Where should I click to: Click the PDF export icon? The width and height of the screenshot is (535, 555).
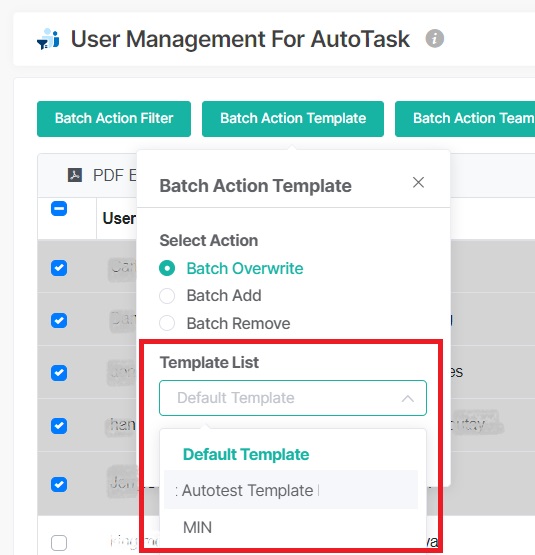[75, 175]
